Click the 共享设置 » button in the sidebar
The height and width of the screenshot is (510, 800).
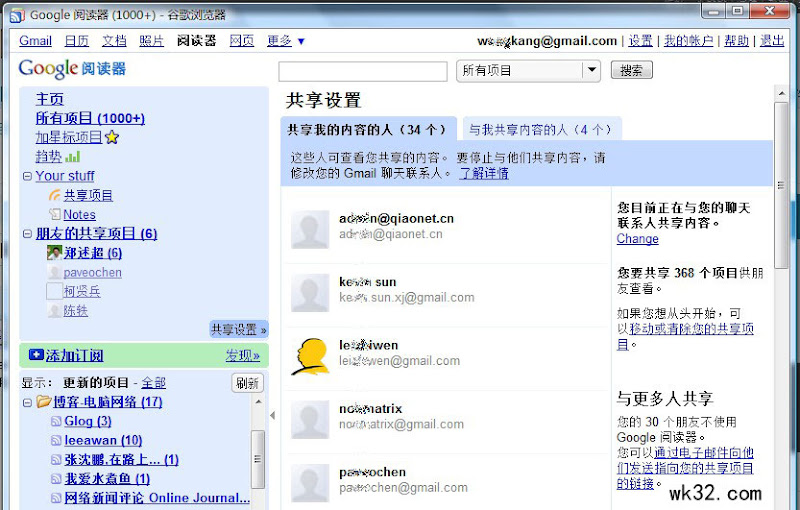(239, 329)
